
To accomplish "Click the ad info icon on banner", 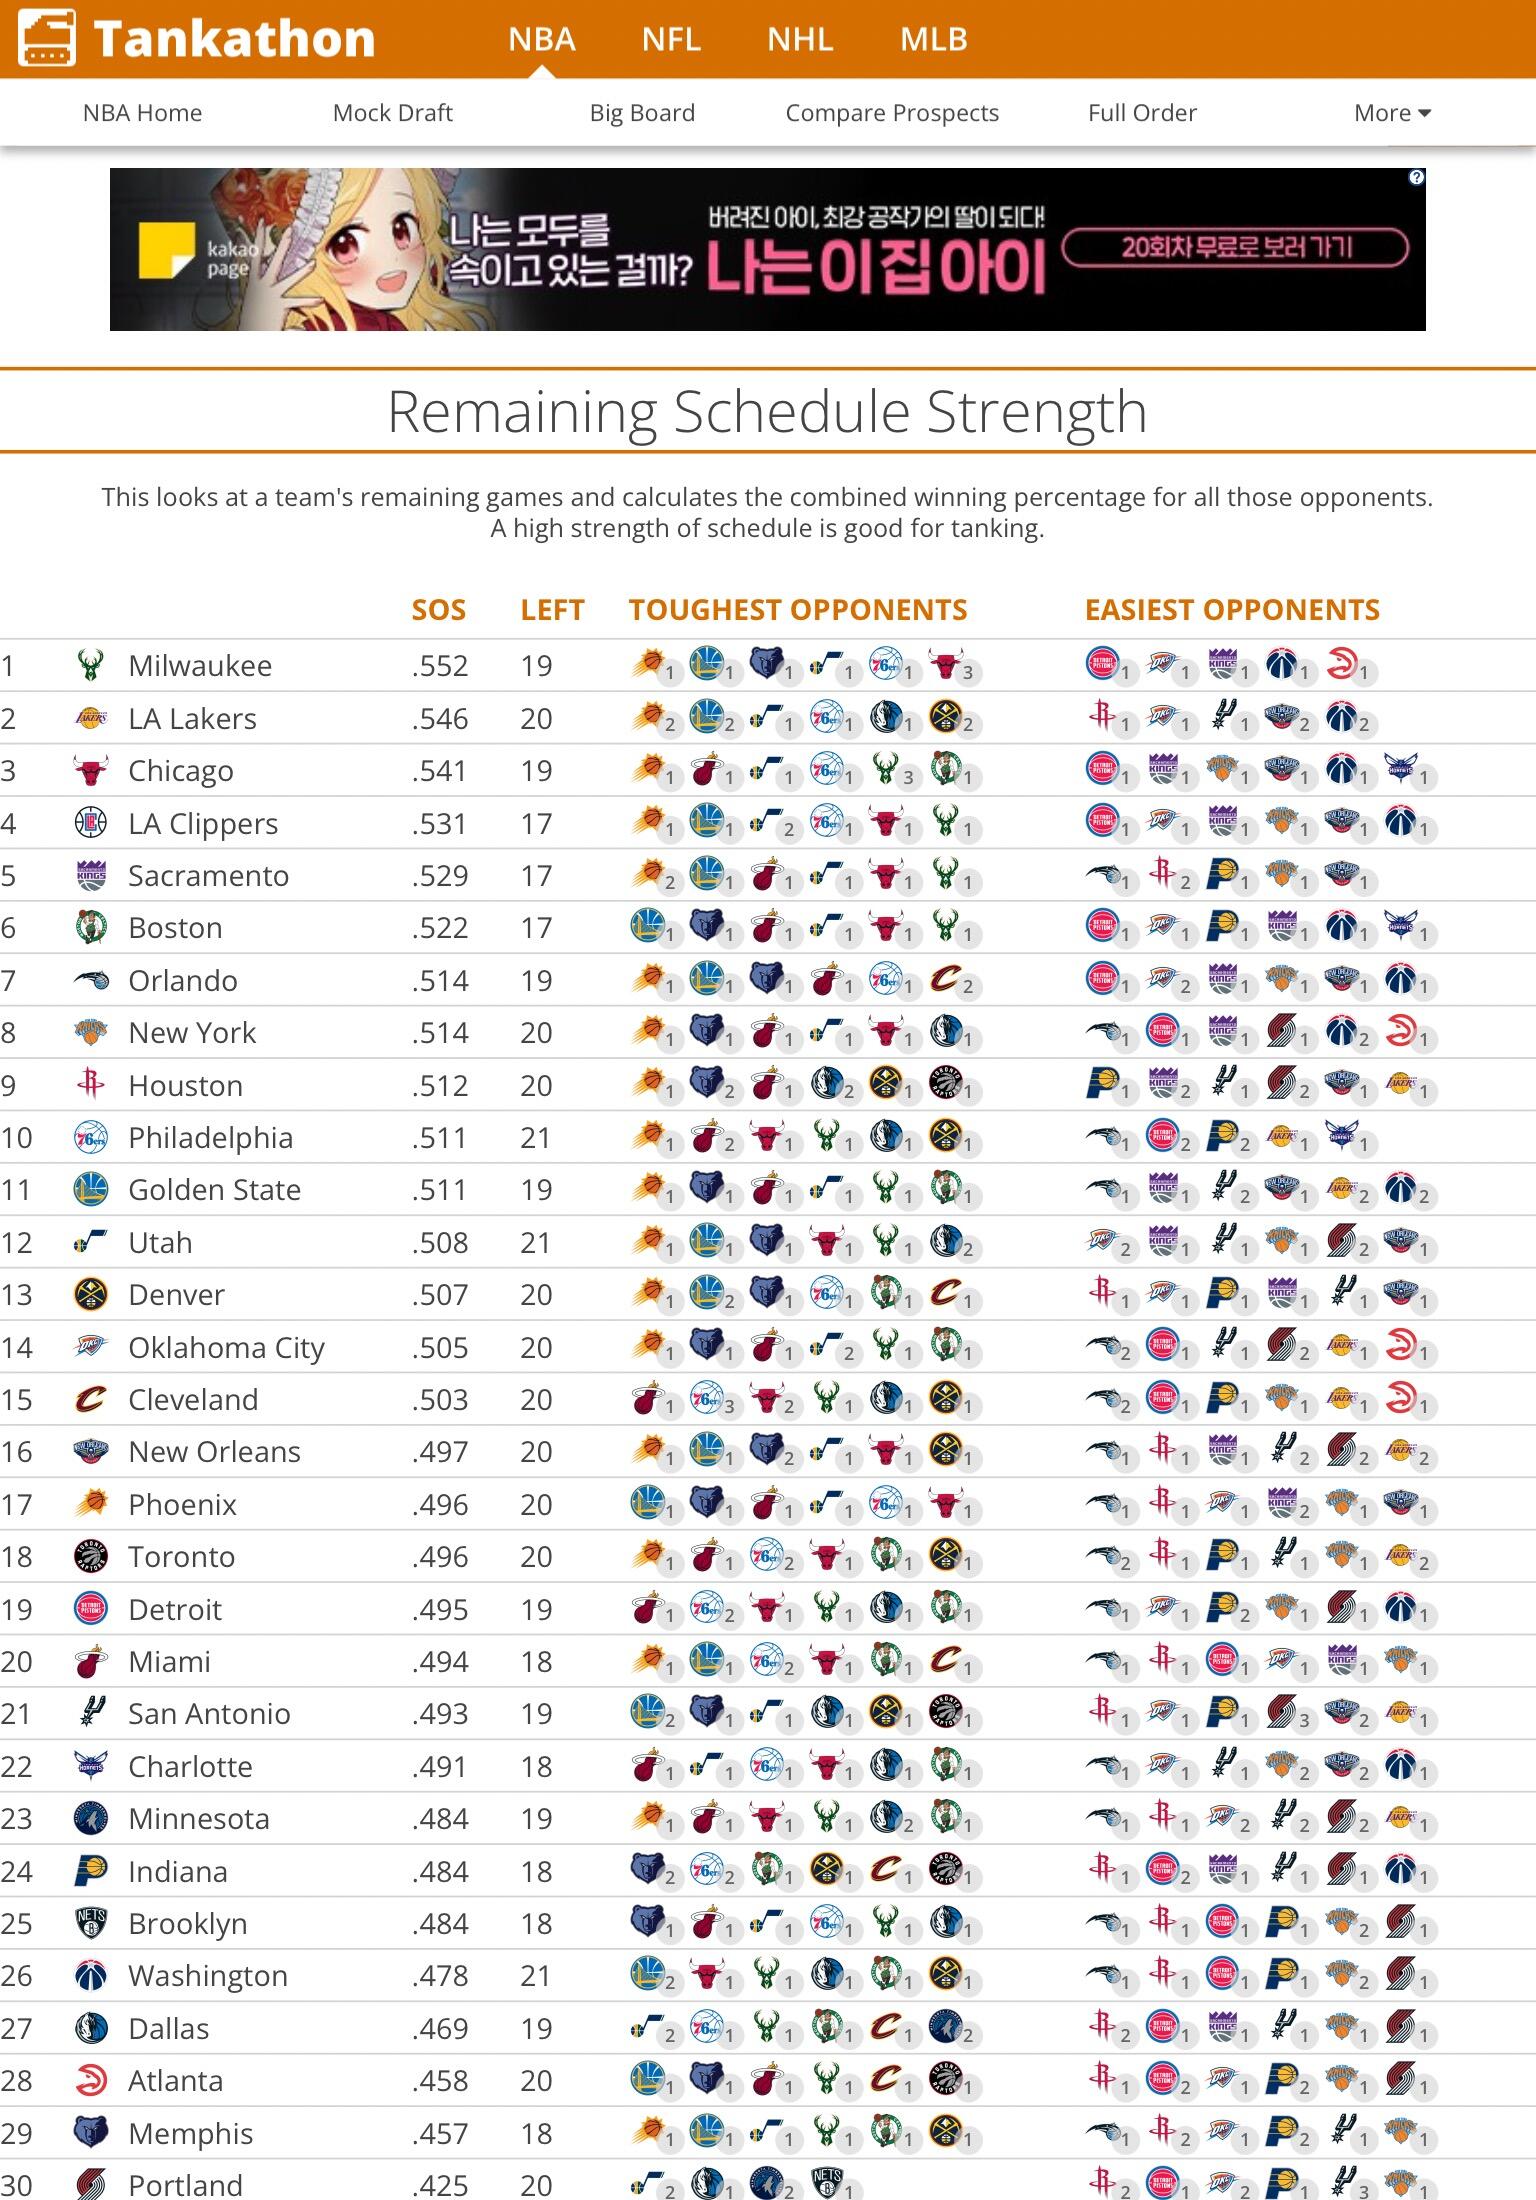I will [1416, 178].
